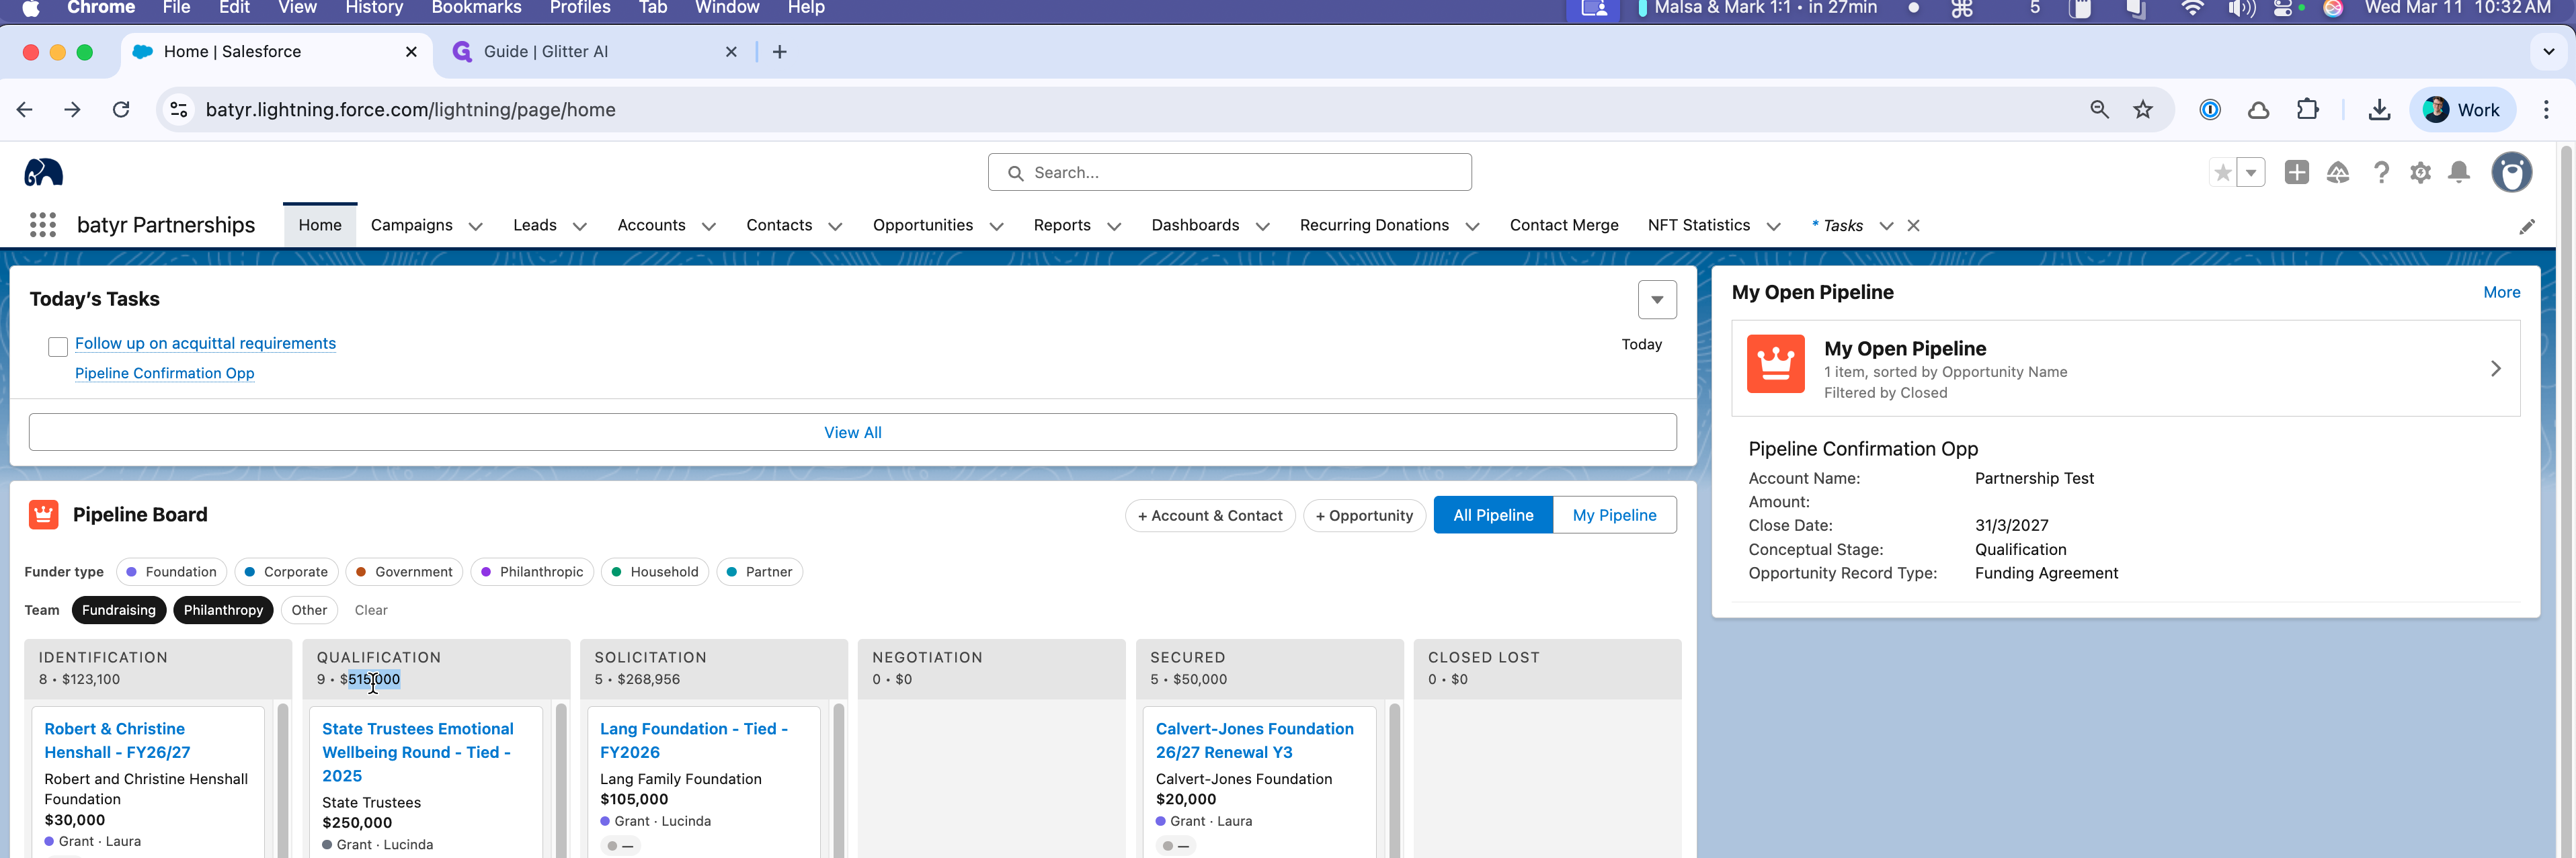This screenshot has height=858, width=2576.
Task: Expand the Accounts nav dropdown arrow
Action: click(x=709, y=227)
